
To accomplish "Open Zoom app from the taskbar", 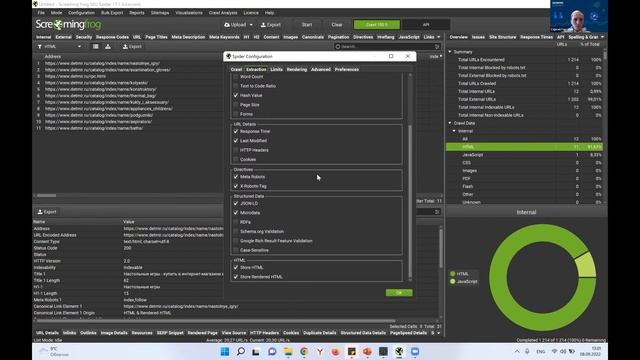I will tap(415, 351).
